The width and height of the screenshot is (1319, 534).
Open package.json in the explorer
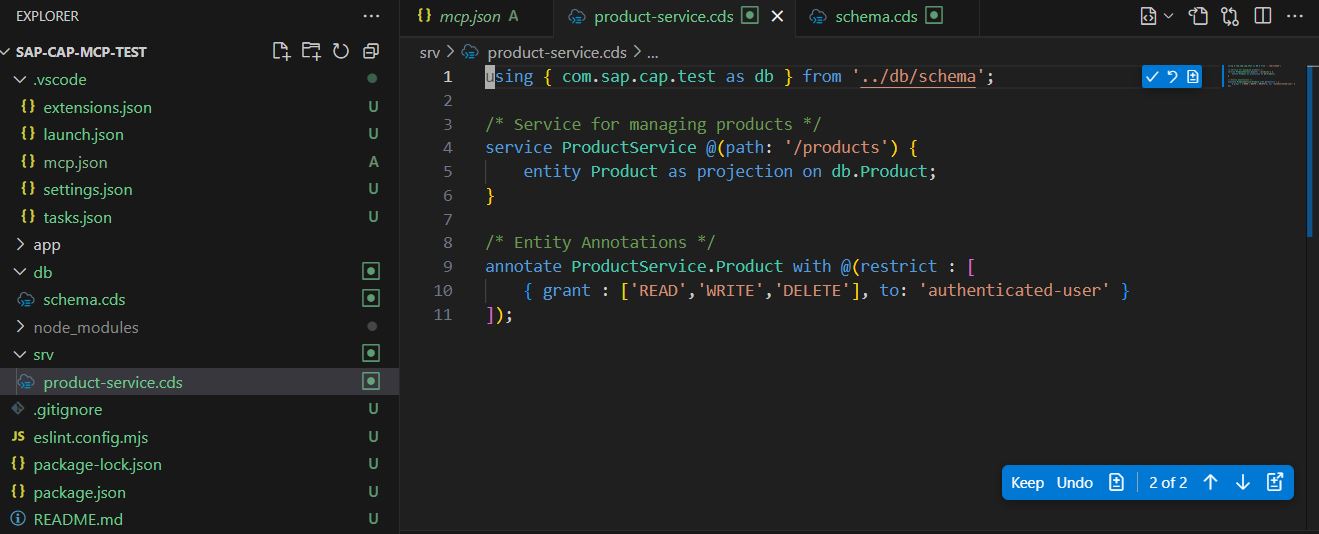pos(79,492)
